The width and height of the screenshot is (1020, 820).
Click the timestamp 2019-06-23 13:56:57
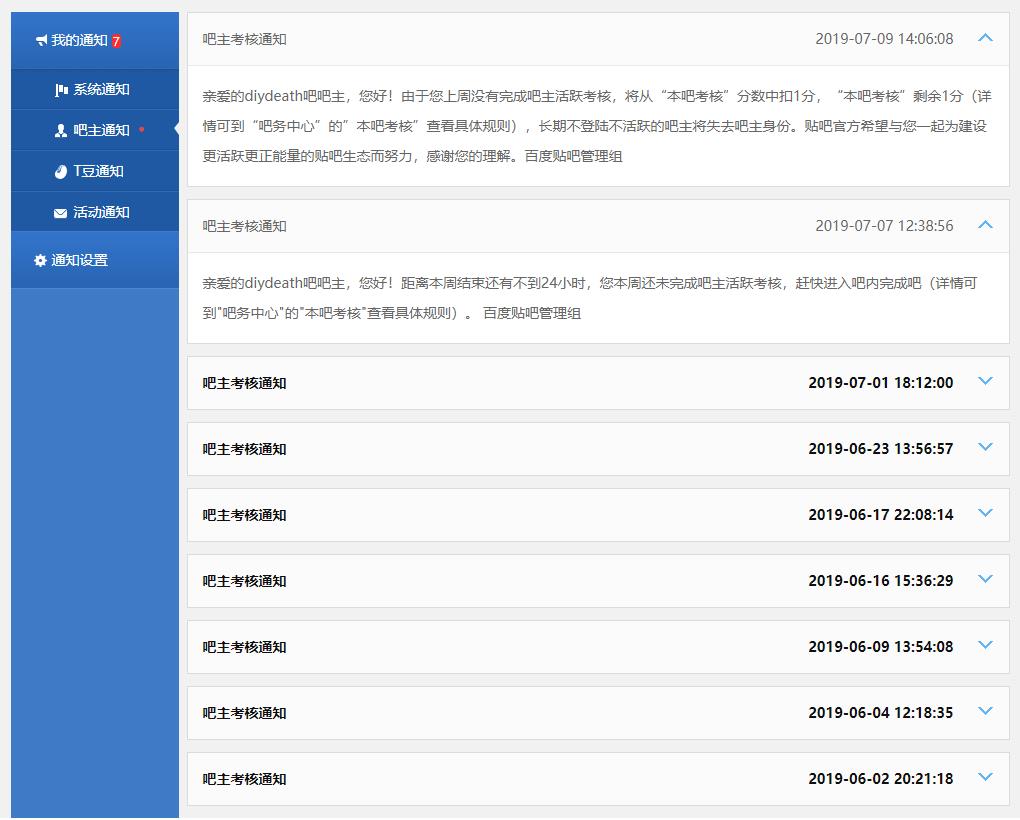pos(881,449)
